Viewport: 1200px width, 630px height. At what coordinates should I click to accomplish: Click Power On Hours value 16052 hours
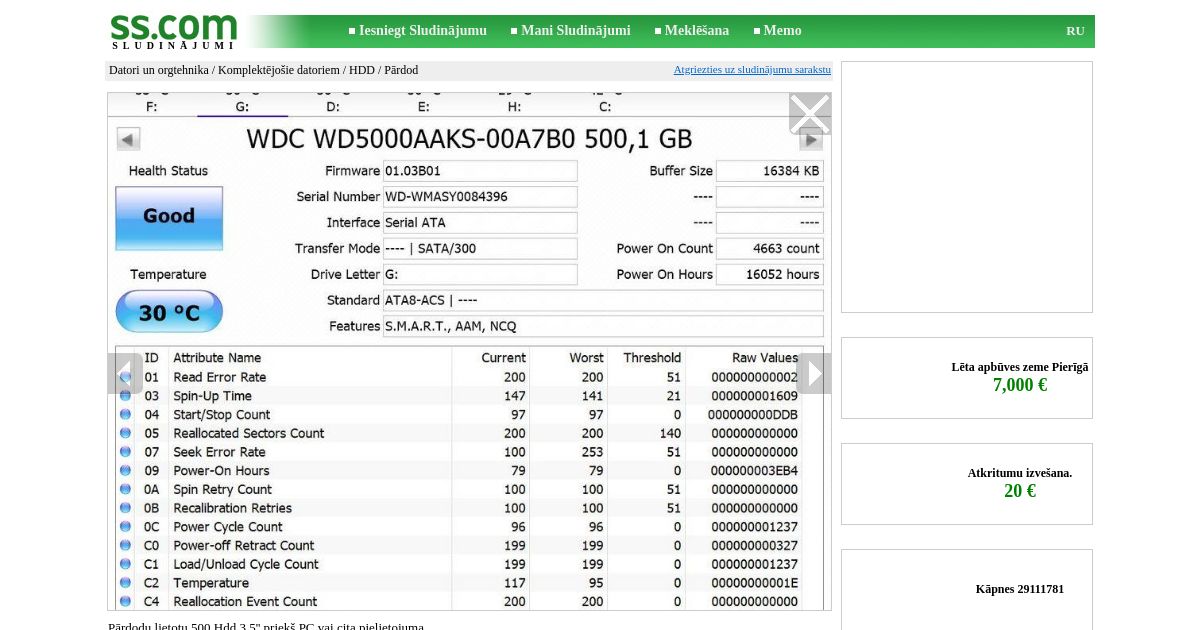click(x=770, y=274)
